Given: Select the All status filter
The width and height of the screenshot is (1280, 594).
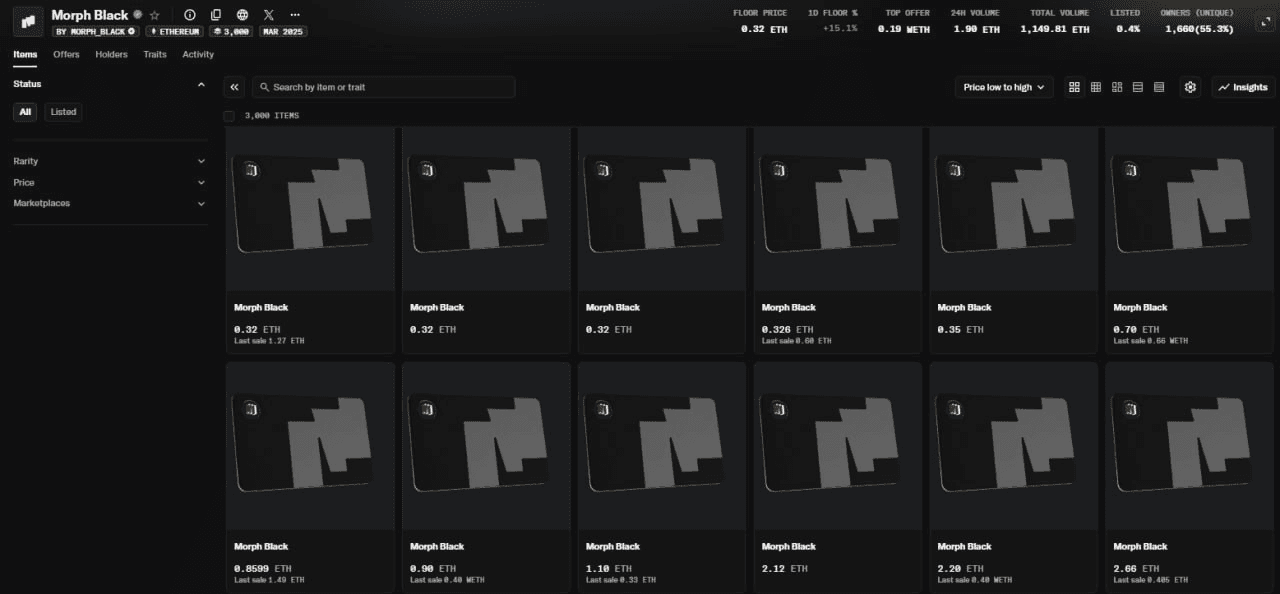Looking at the screenshot, I should point(25,112).
